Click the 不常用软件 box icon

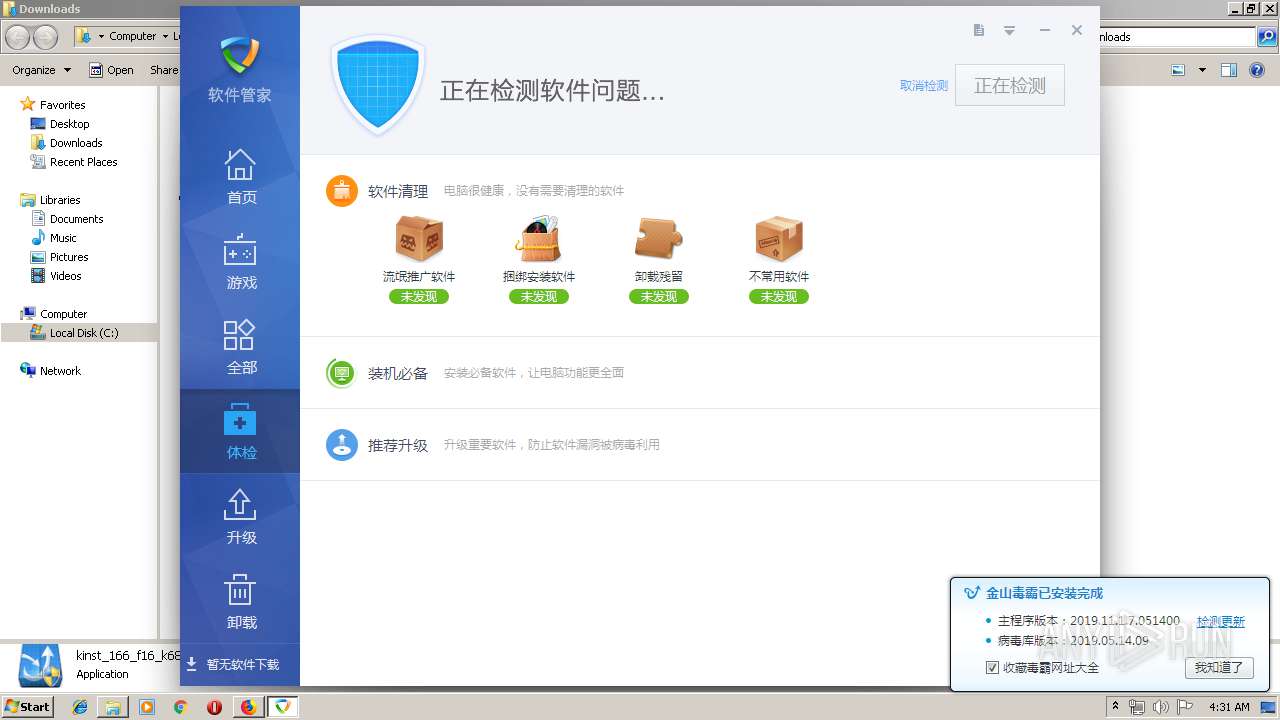coord(779,240)
